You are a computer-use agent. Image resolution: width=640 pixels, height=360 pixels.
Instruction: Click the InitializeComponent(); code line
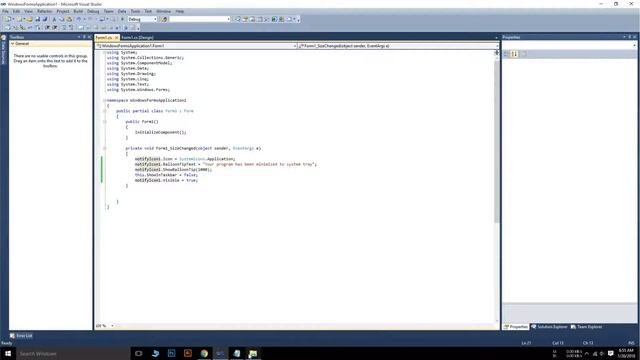tap(160, 132)
